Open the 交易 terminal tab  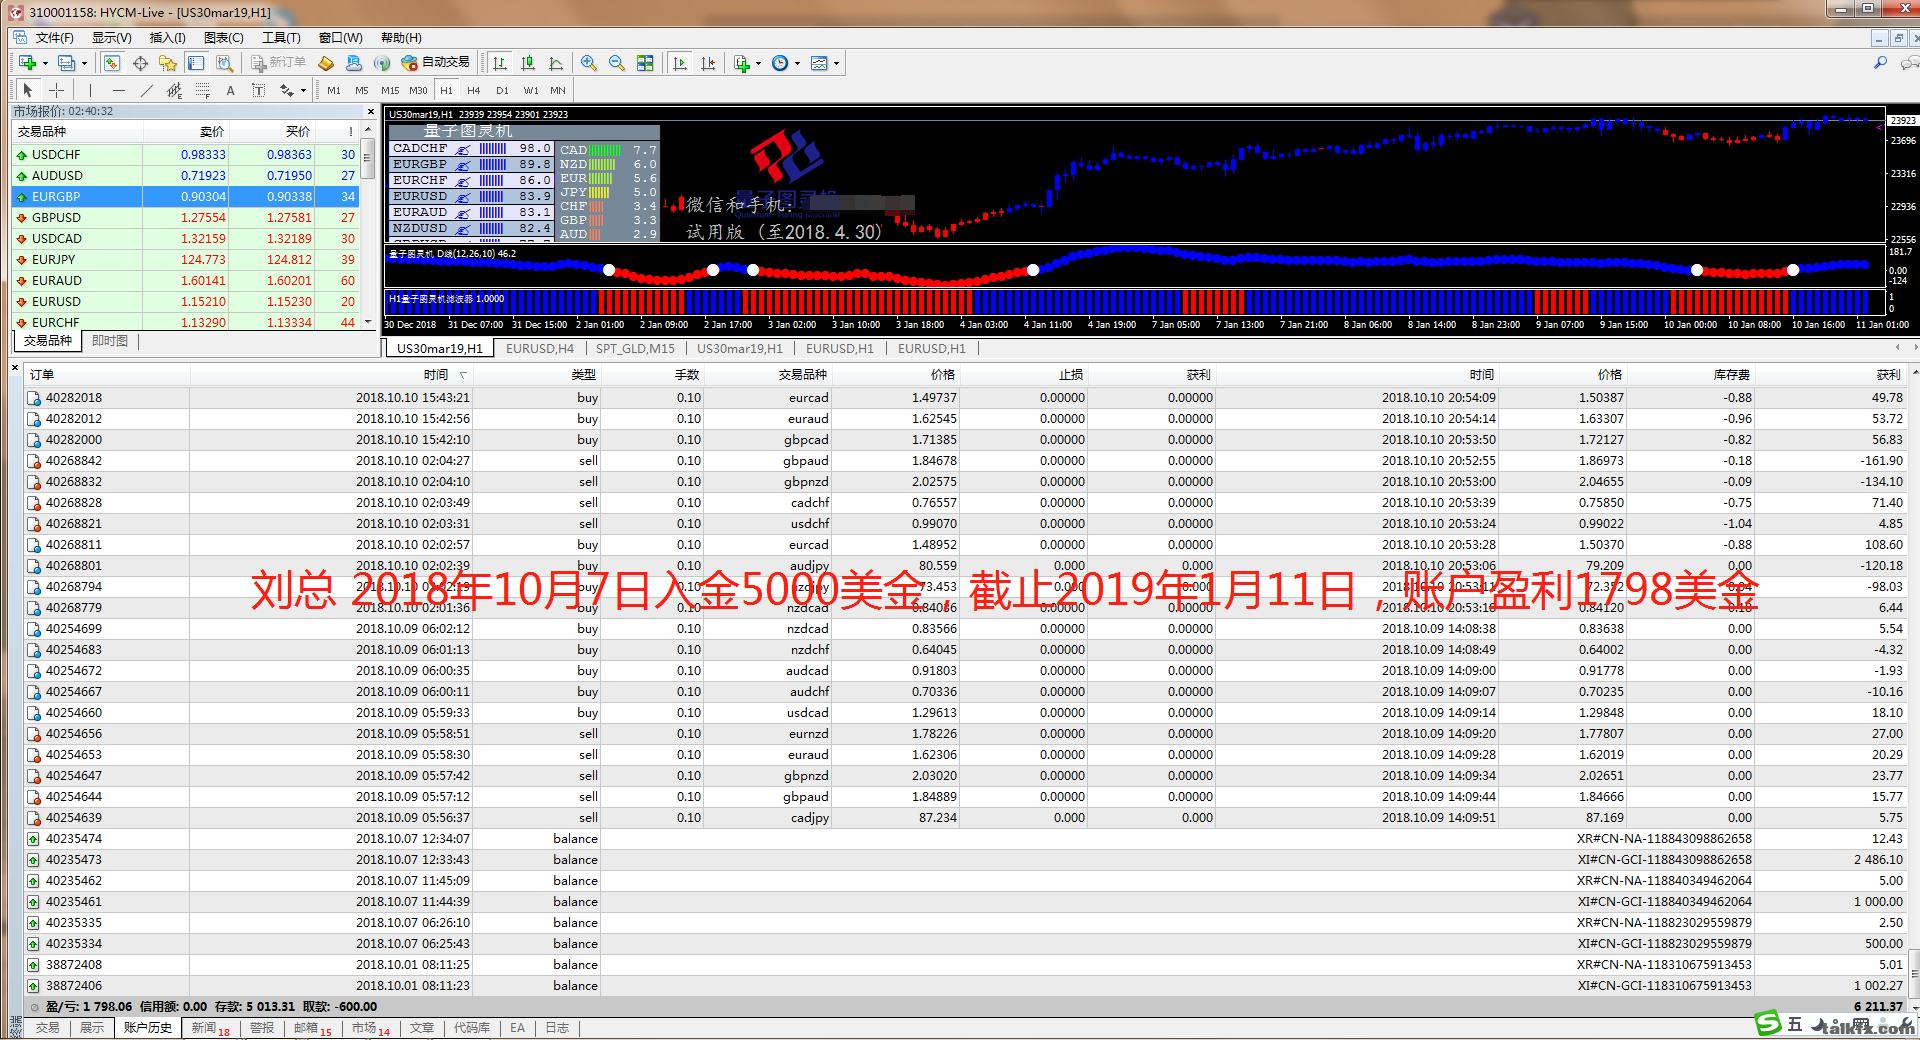[47, 1028]
